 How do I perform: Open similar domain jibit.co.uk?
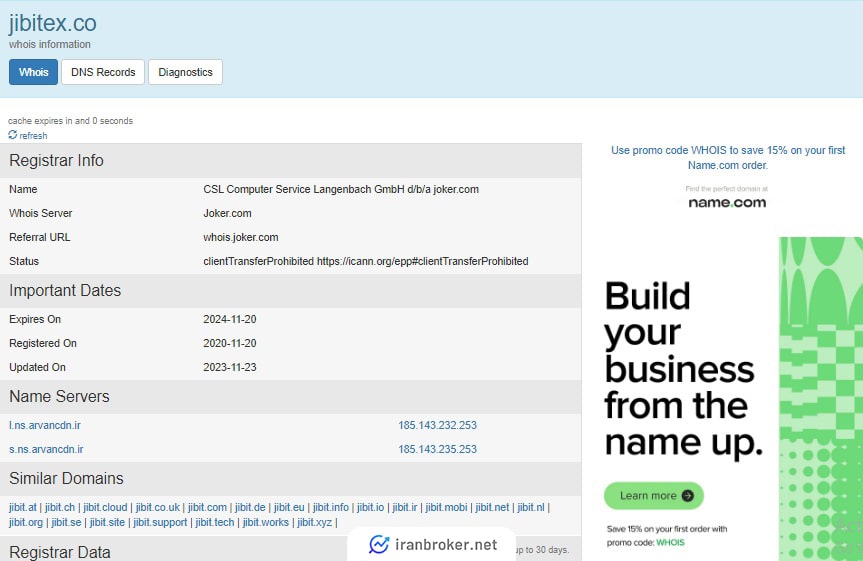pyautogui.click(x=157, y=507)
